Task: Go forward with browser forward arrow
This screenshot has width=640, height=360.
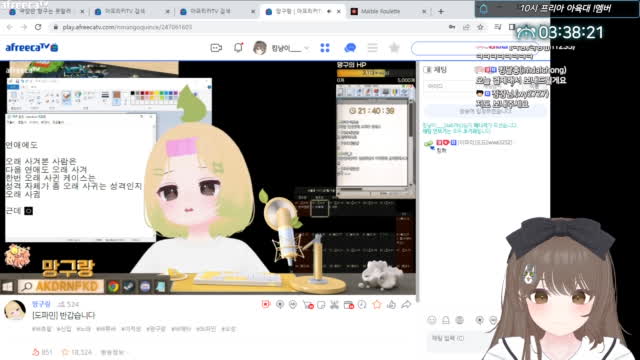Action: point(24,27)
